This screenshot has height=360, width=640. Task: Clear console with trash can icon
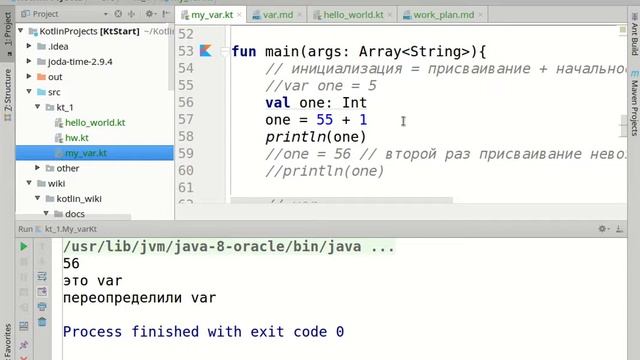pos(42,322)
